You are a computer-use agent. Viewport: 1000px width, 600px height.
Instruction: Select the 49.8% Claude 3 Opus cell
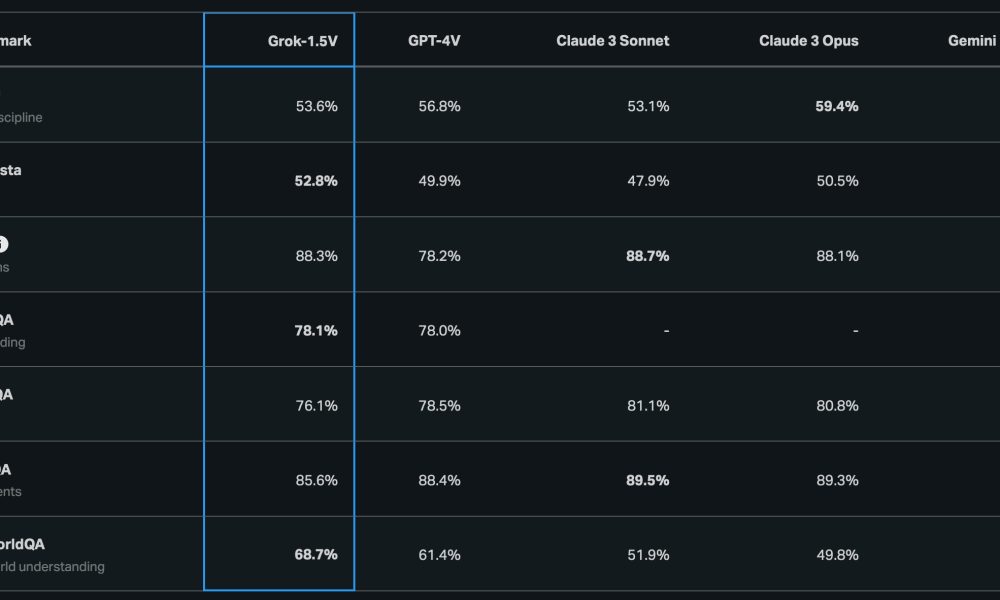pos(837,555)
